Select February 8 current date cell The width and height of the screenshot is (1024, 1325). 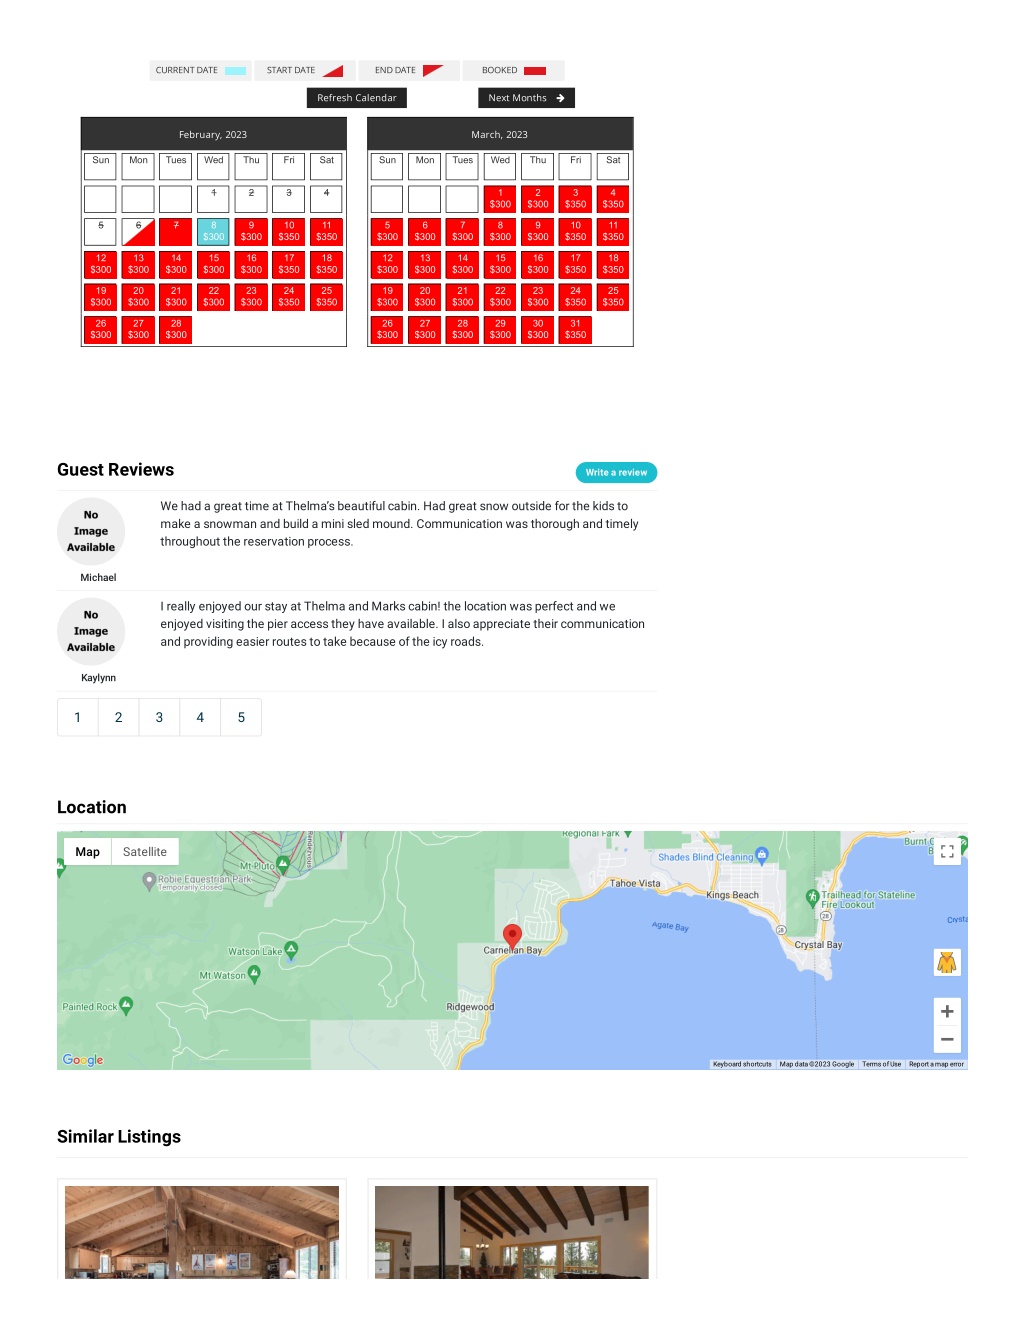click(x=214, y=232)
